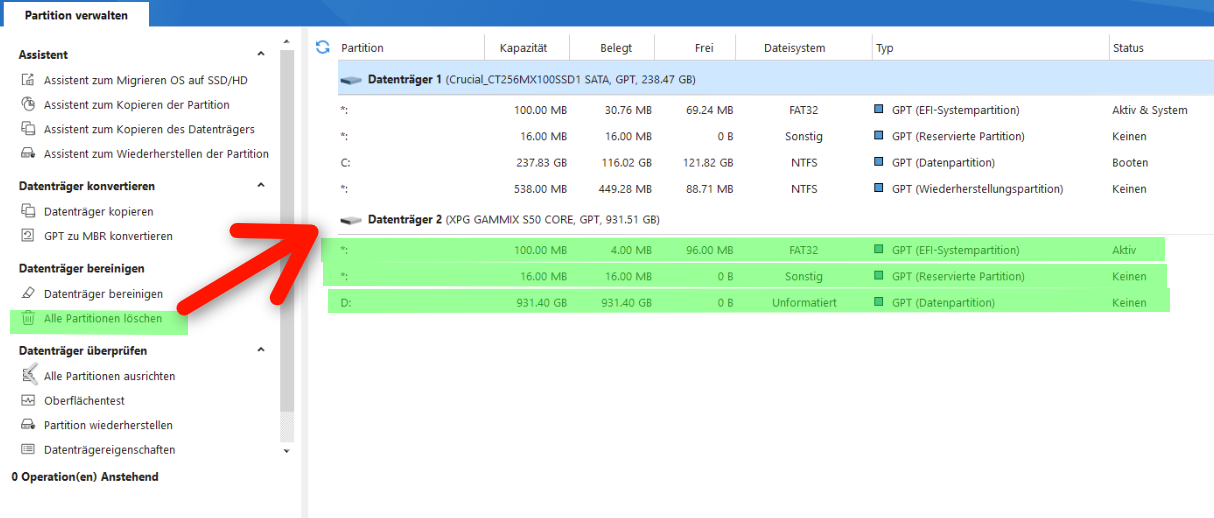1214x518 pixels.
Task: Select Datenträger 2 XPG GAMMIX disk row
Action: [x=775, y=219]
